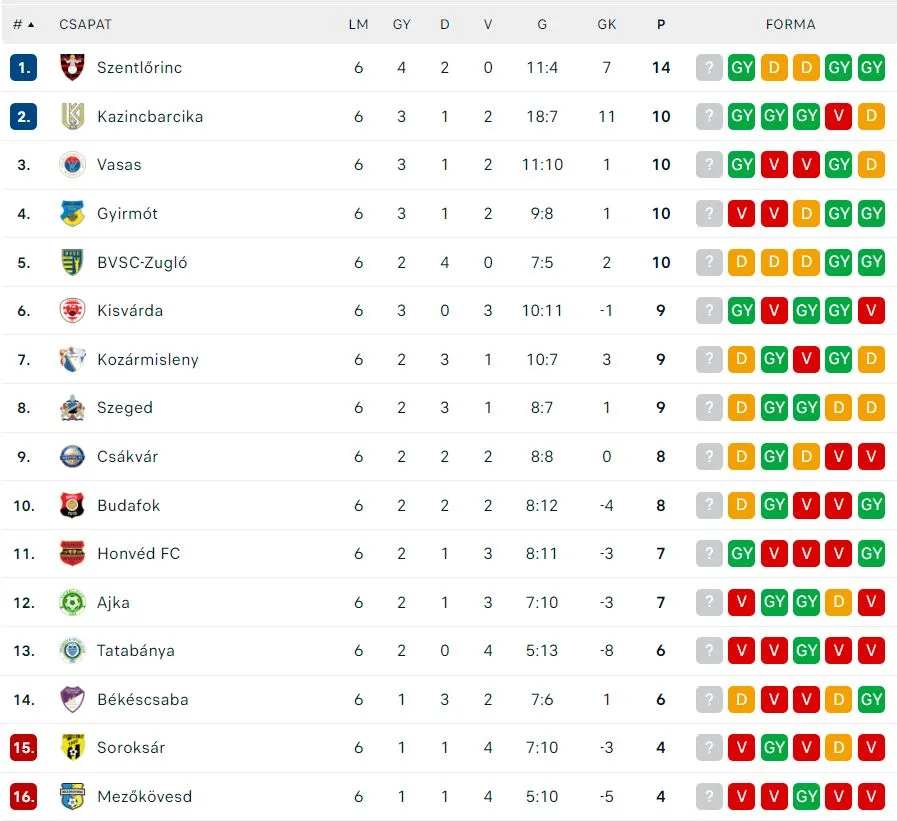Click the BVSC-Zugló crest icon

(x=72, y=262)
